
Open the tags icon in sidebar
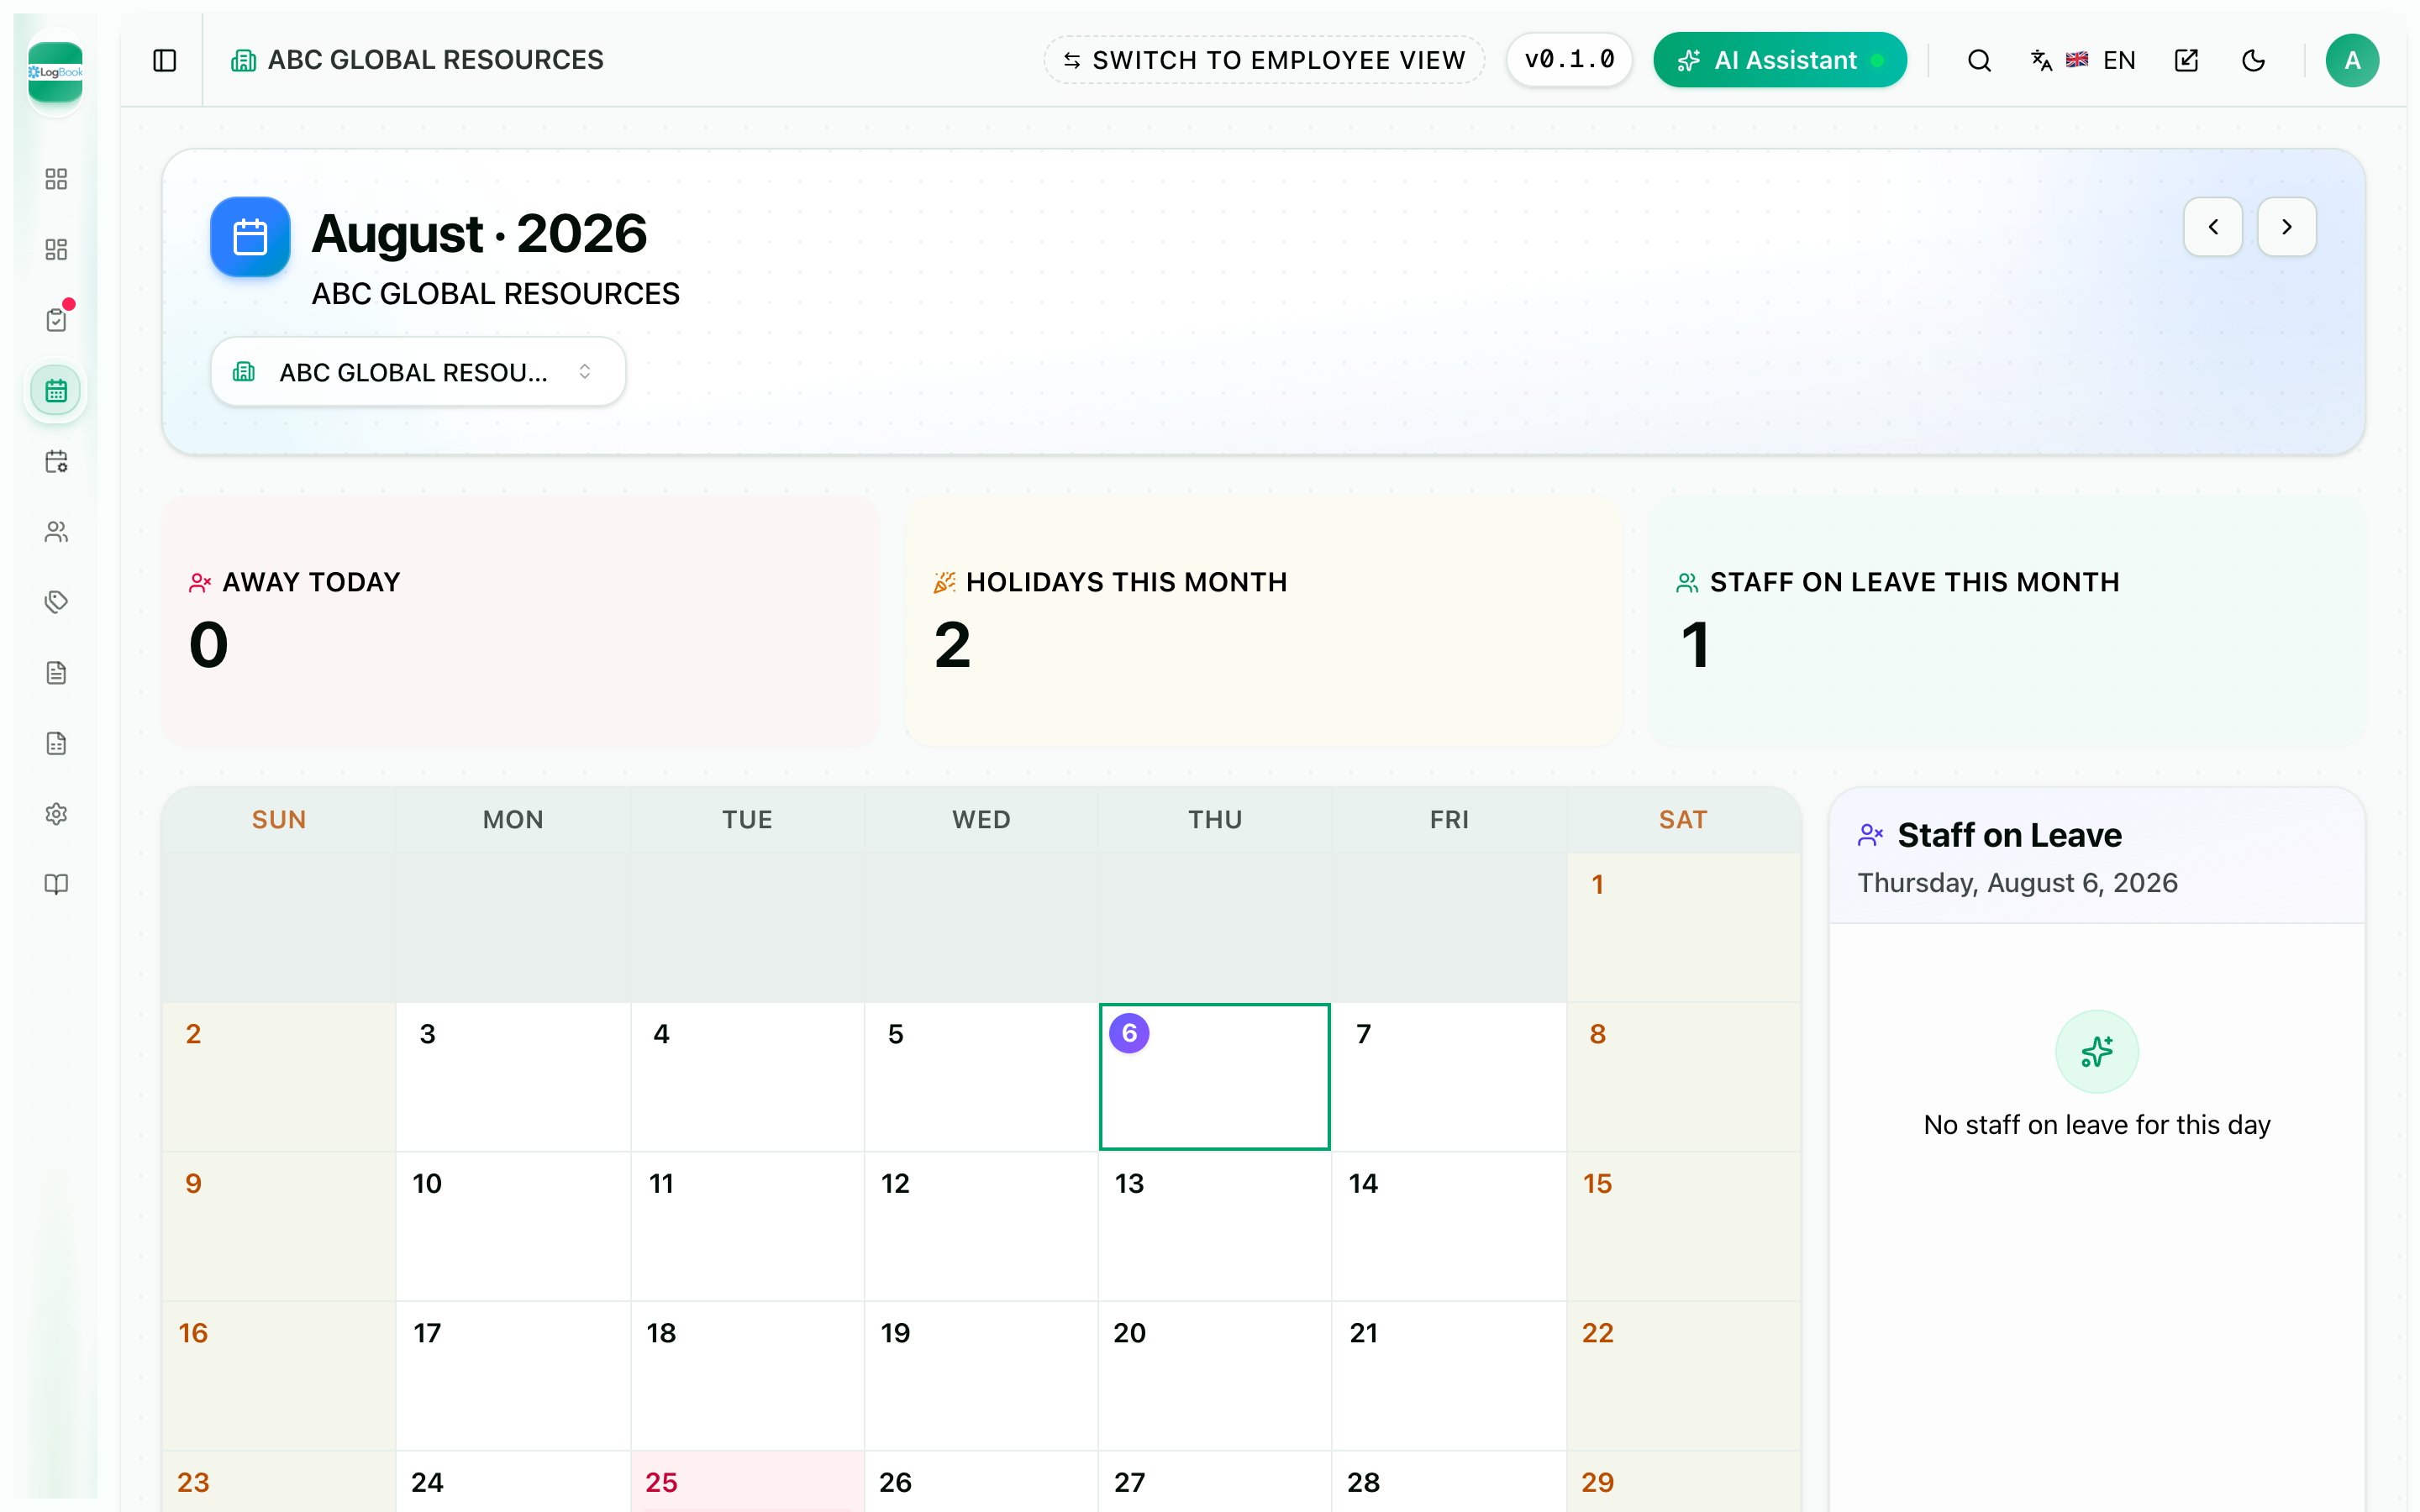pos(56,602)
